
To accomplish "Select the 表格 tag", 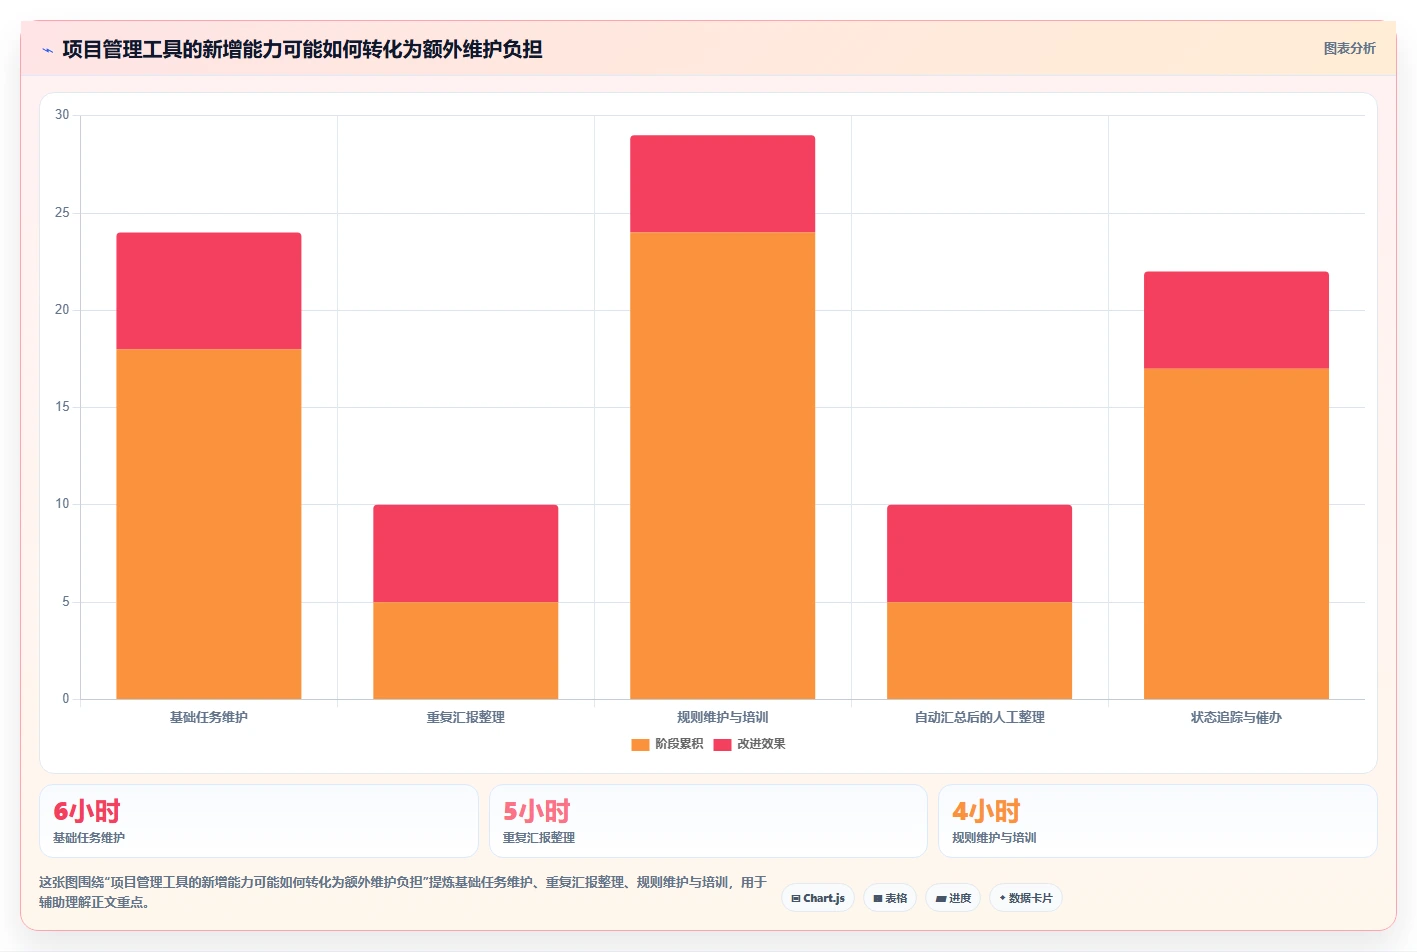I will pos(890,898).
